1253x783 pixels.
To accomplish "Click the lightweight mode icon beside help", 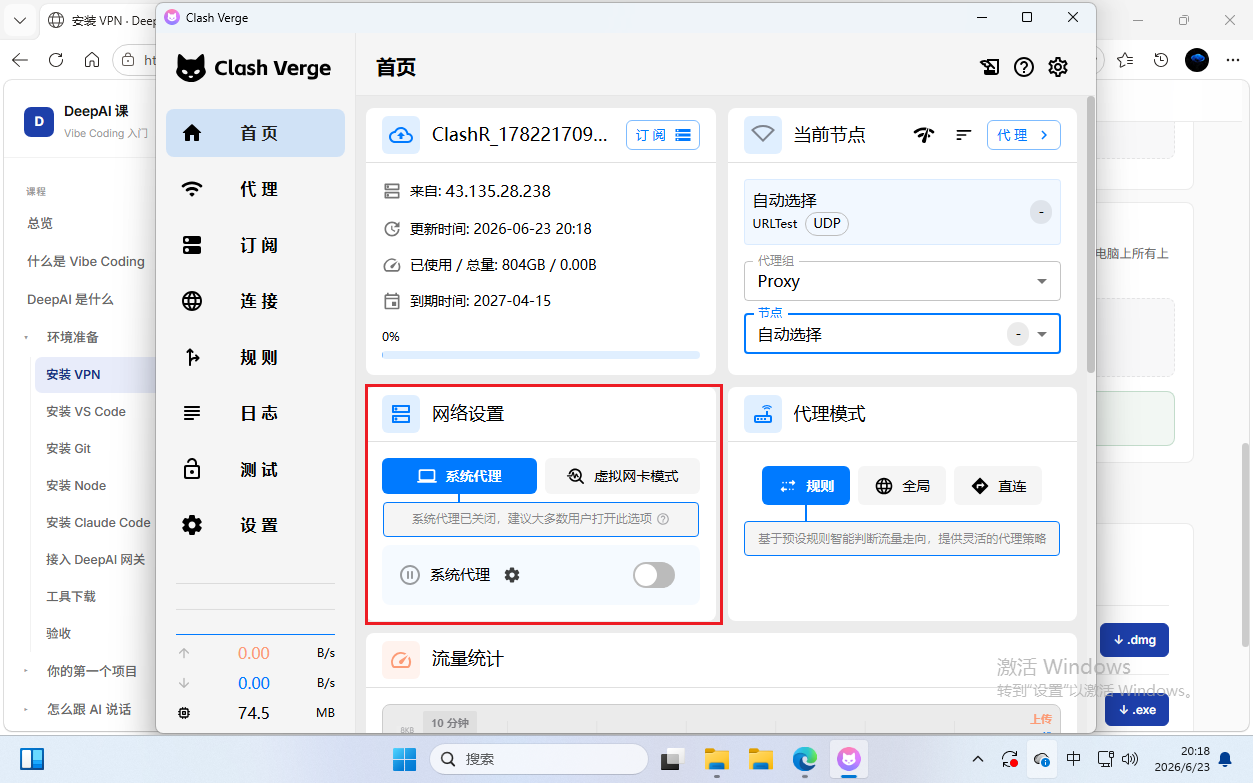I will 989,67.
